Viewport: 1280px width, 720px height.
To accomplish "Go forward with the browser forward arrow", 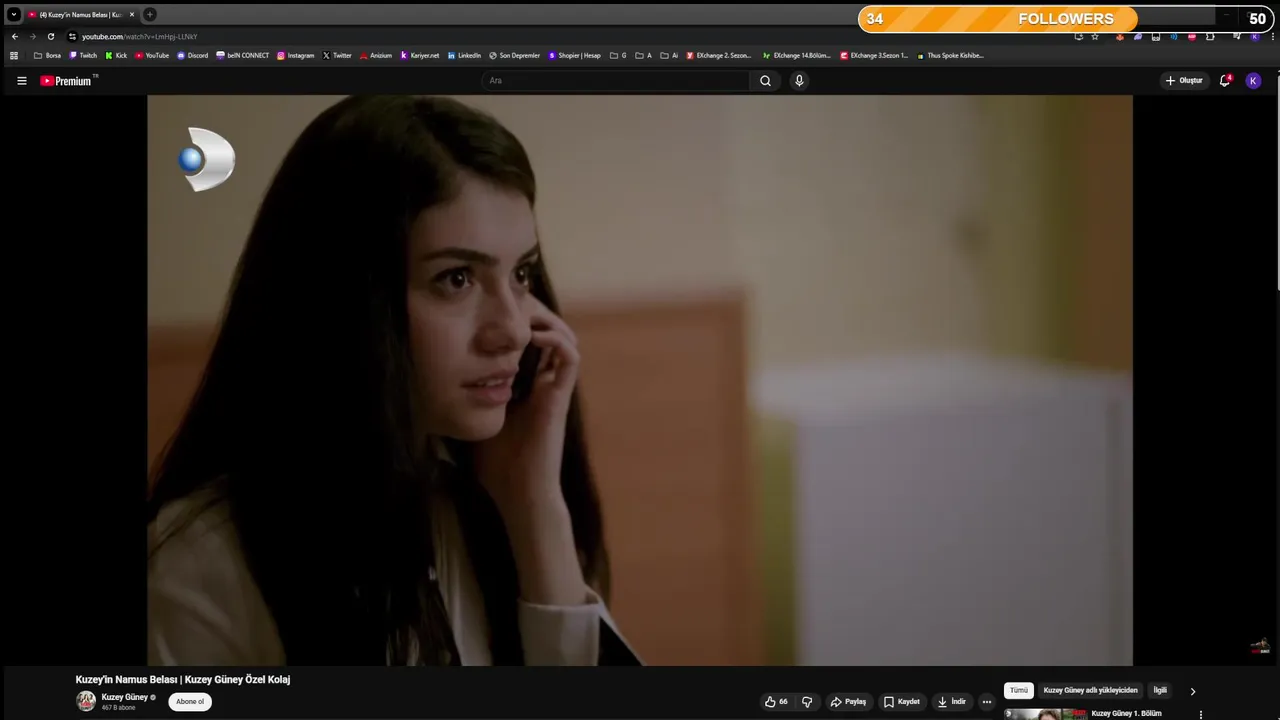I will tap(32, 37).
